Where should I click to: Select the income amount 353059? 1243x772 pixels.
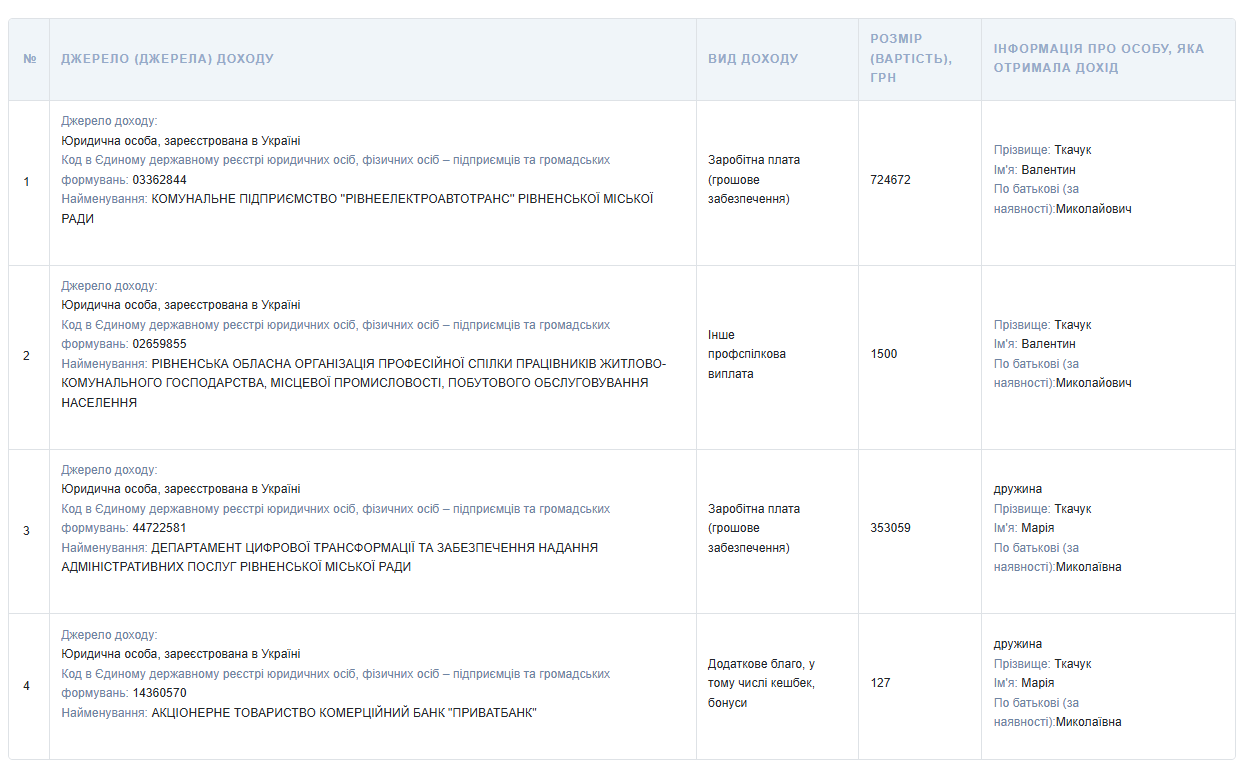890,528
